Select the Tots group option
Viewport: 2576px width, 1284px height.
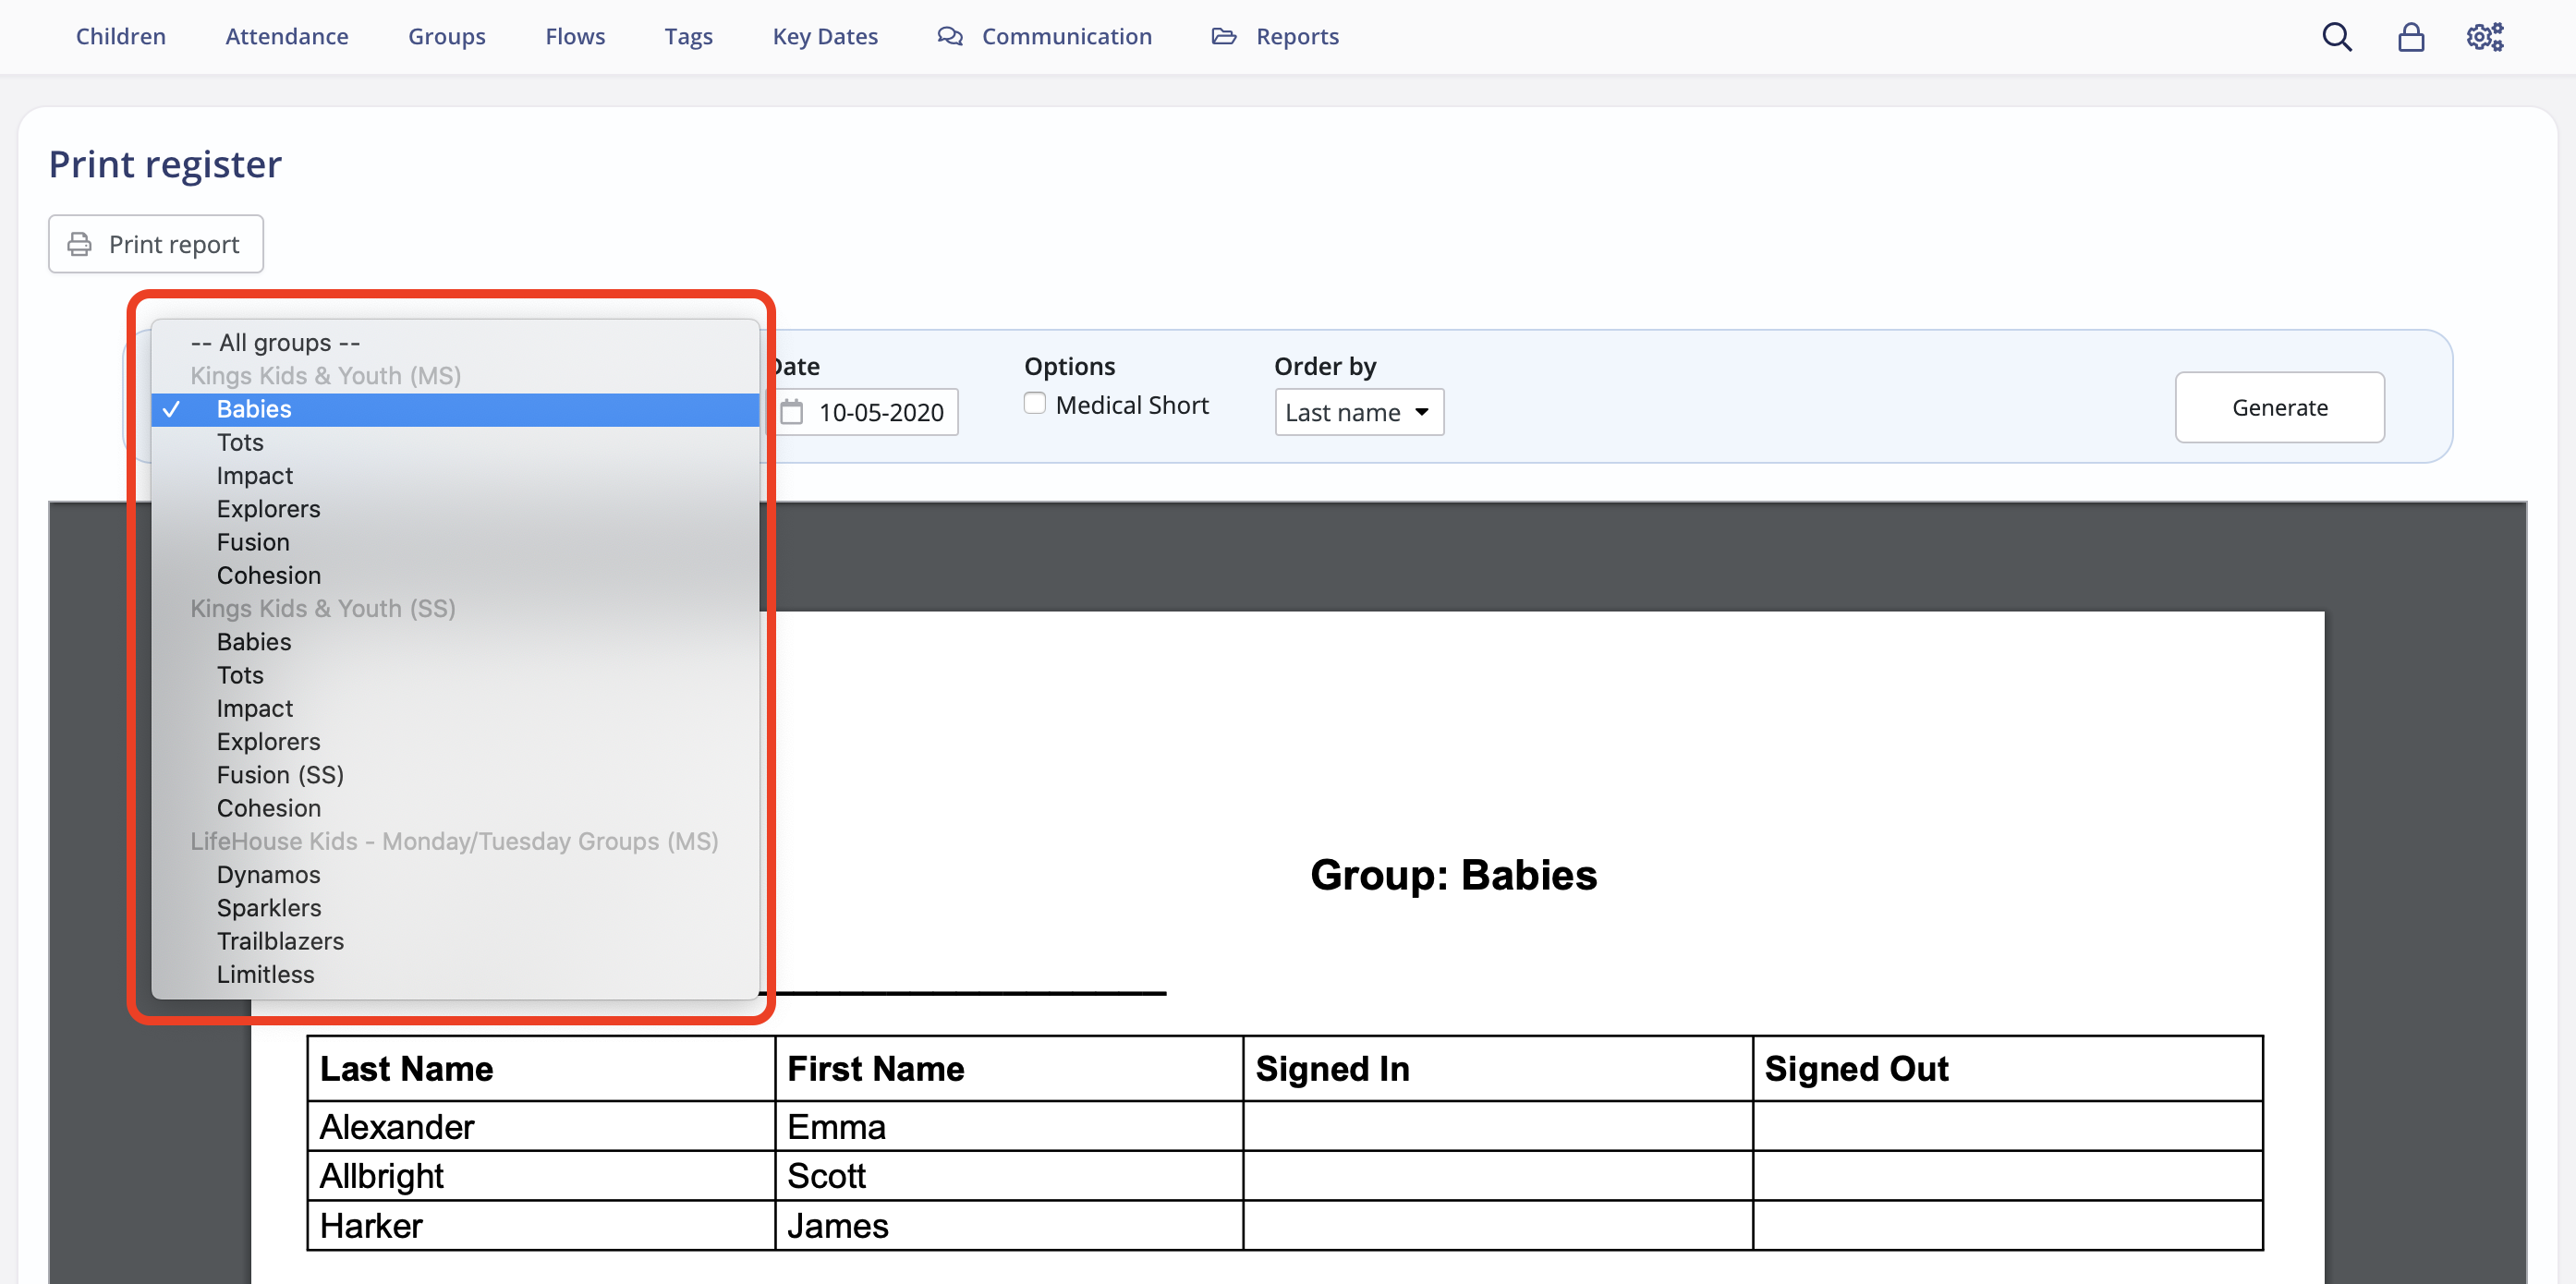point(239,442)
